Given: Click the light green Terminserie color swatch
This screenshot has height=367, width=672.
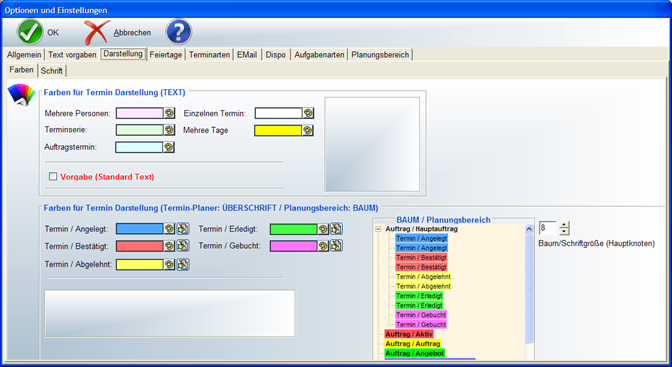Looking at the screenshot, I should click(x=140, y=130).
